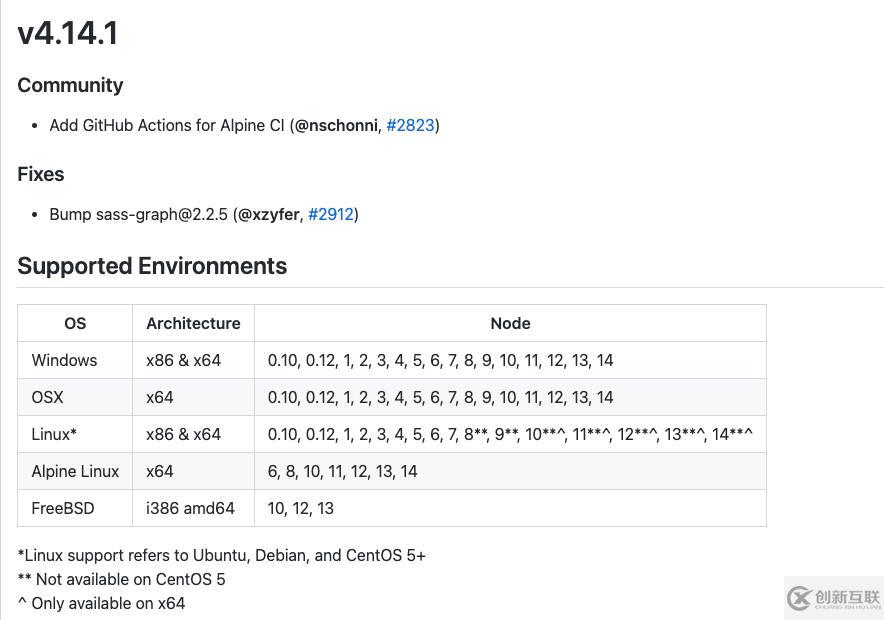Click the Community section heading
Screen dimensions: 884x620
[70, 85]
